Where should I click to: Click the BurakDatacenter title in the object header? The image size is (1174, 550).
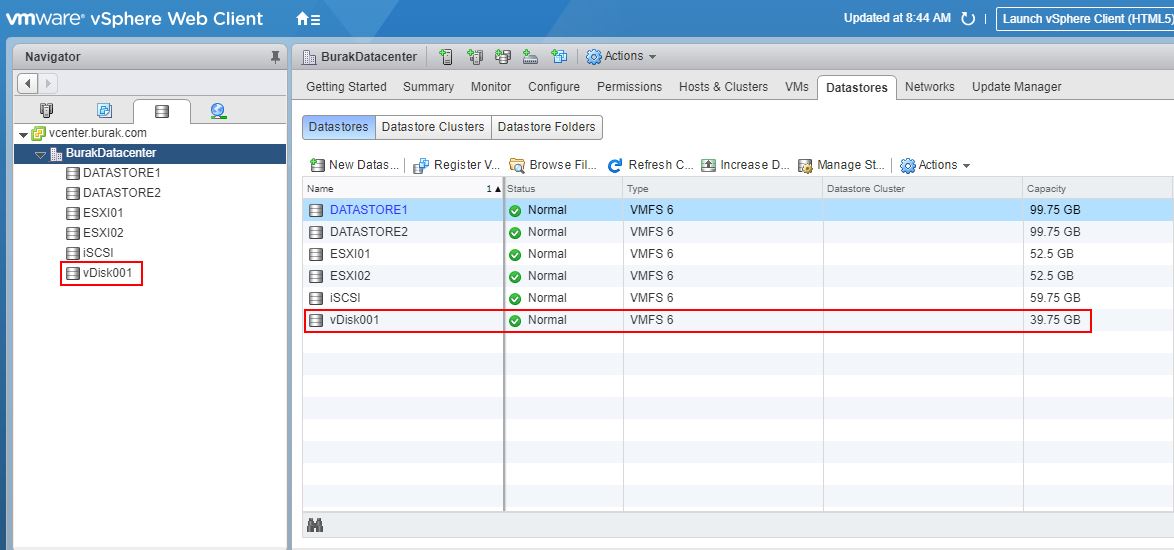click(368, 57)
